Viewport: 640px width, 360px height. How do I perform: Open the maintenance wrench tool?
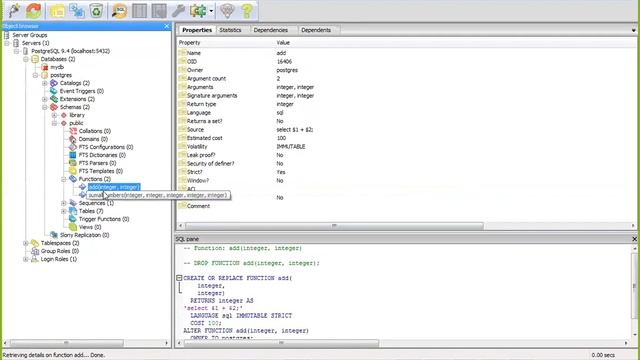click(x=178, y=11)
